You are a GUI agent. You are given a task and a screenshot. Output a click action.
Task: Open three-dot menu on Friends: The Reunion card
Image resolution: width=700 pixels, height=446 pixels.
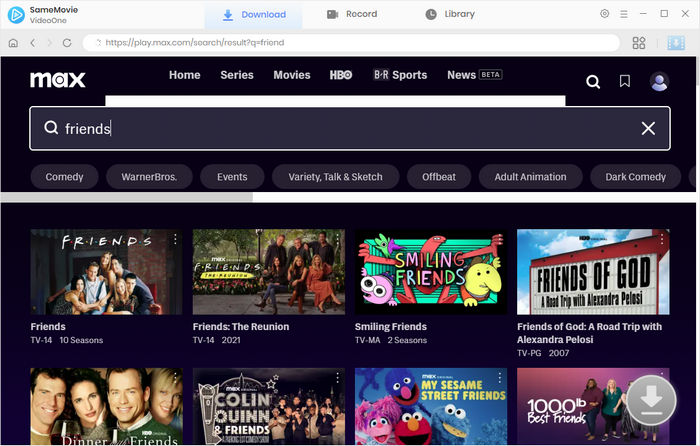338,239
